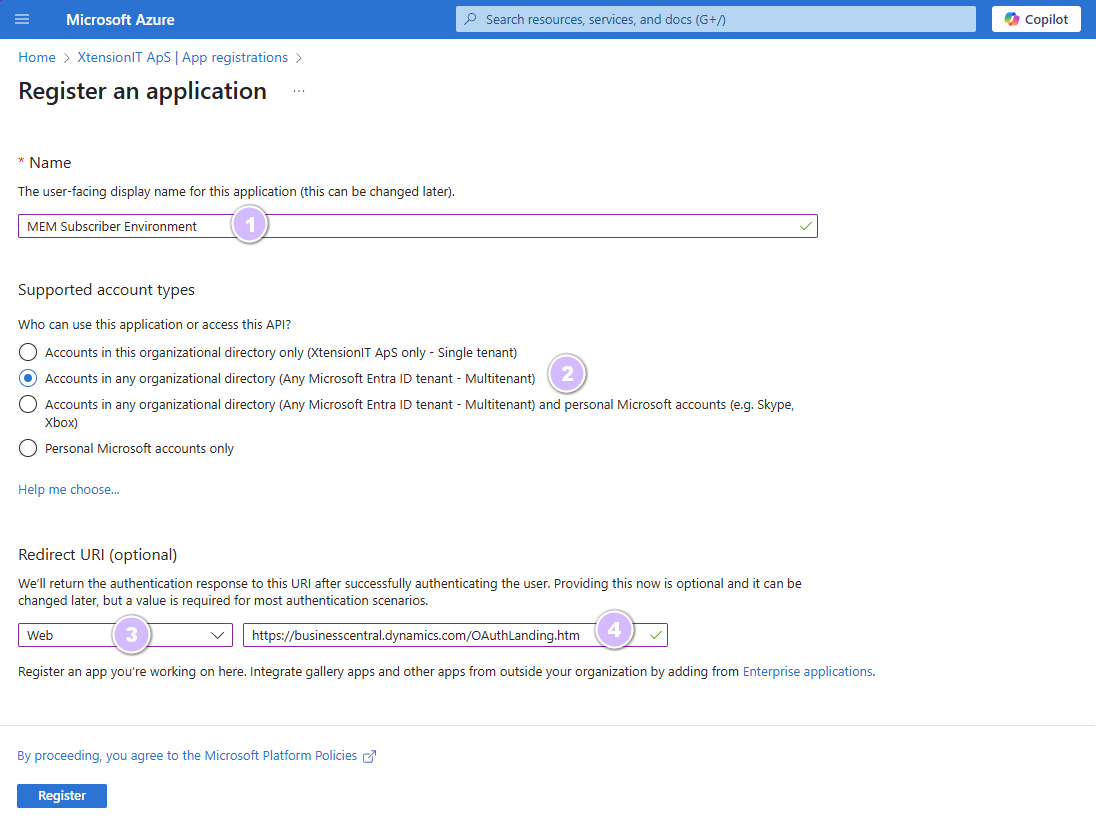Open XtensionIT ApS App registrations breadcrumb
1096x825 pixels.
tap(182, 58)
